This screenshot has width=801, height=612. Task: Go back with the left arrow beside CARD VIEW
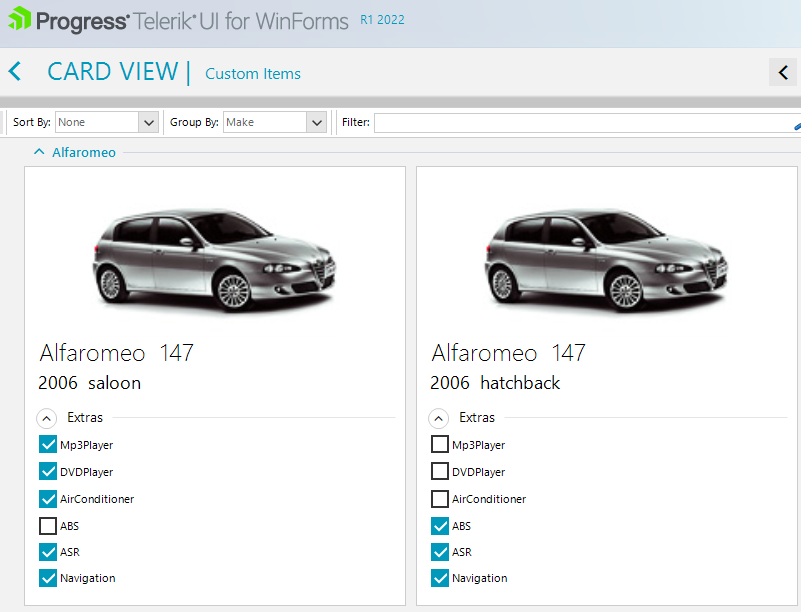point(15,71)
